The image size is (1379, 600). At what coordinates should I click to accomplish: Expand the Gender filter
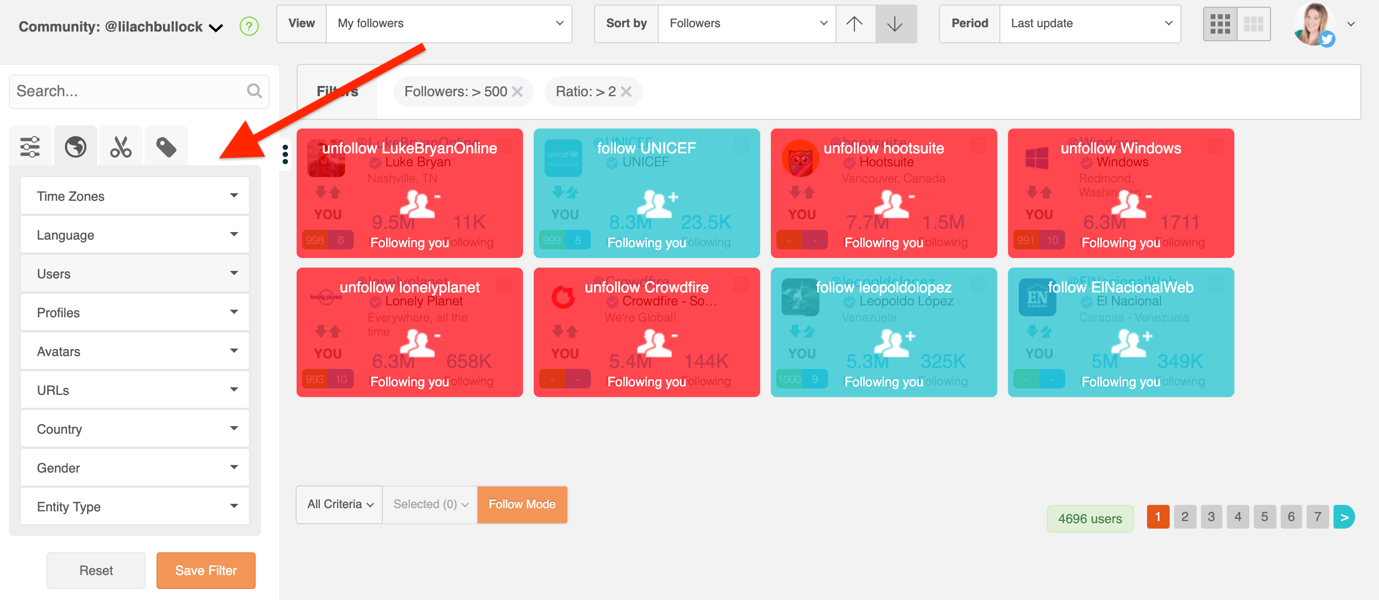(x=135, y=468)
